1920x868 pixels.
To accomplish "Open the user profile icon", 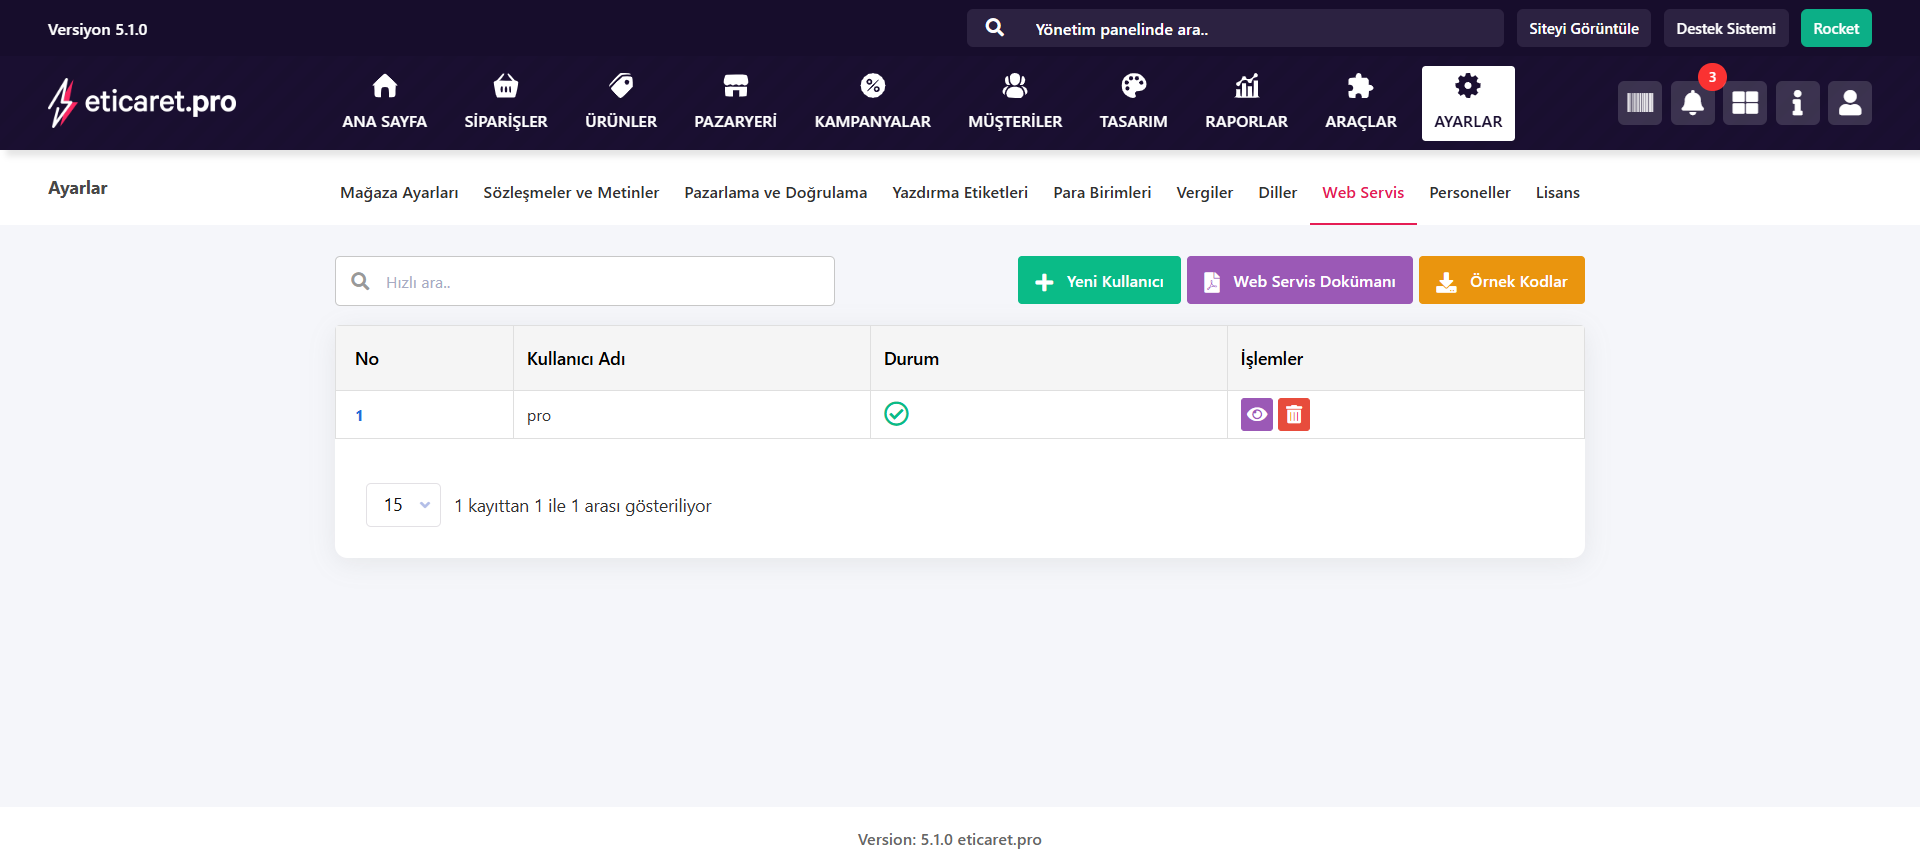I will (1849, 103).
